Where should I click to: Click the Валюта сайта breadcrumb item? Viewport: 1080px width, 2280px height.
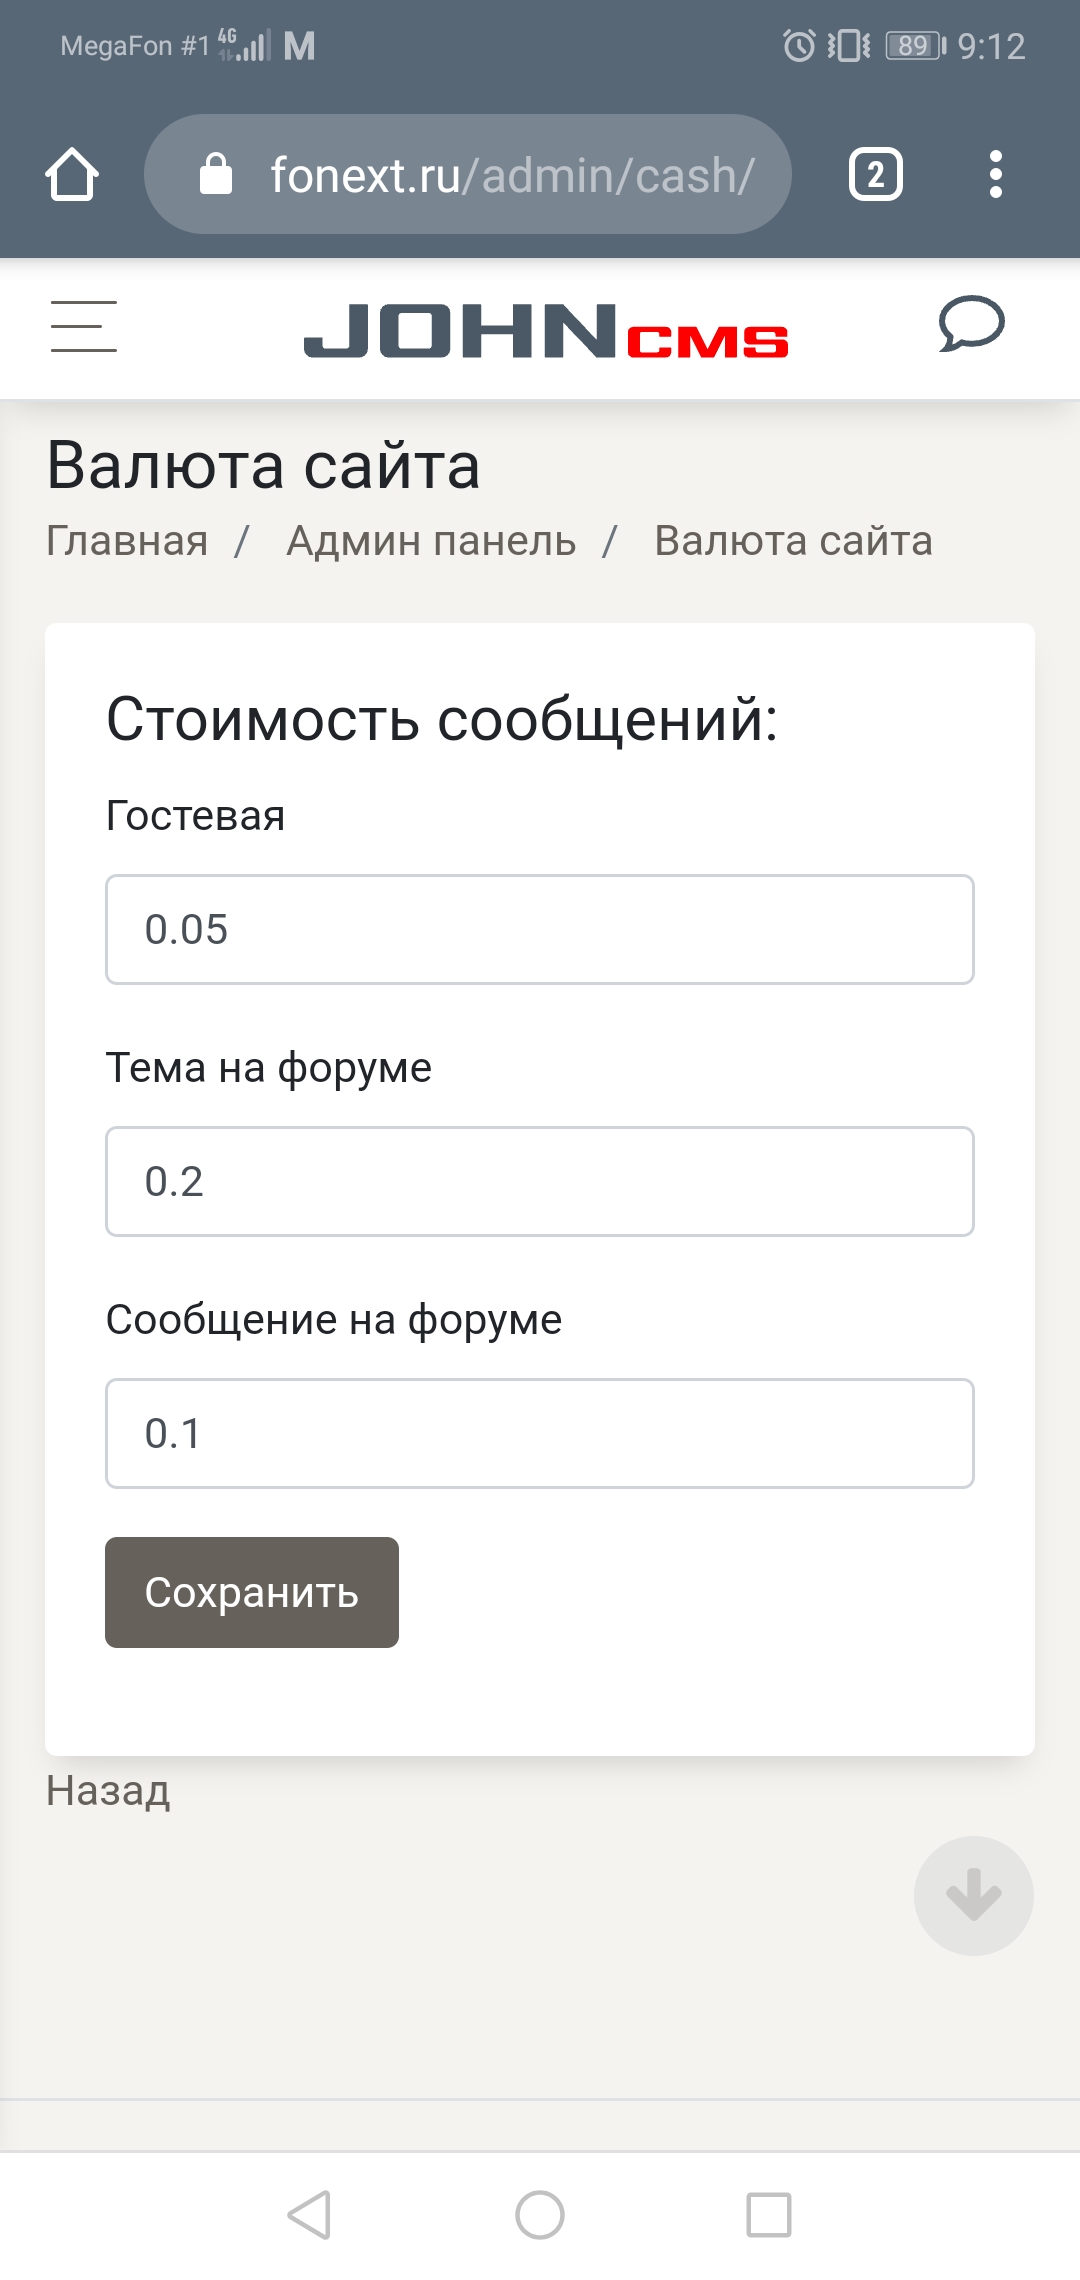click(x=793, y=541)
